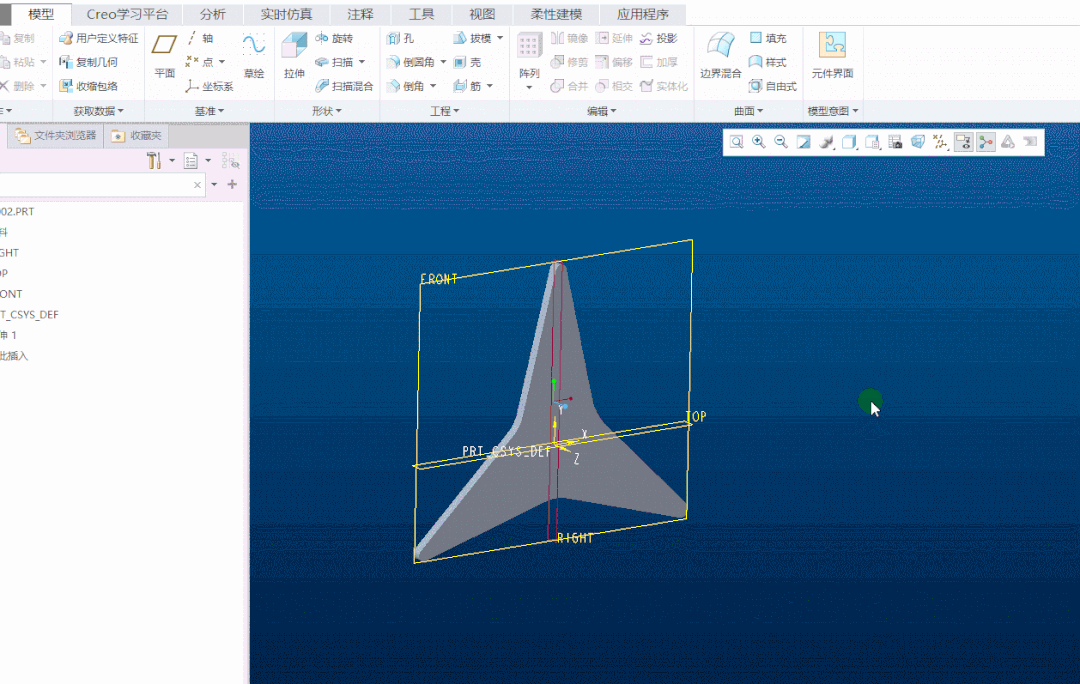
Task: Open the 文件夹浏览器 tab
Action: click(x=55, y=136)
